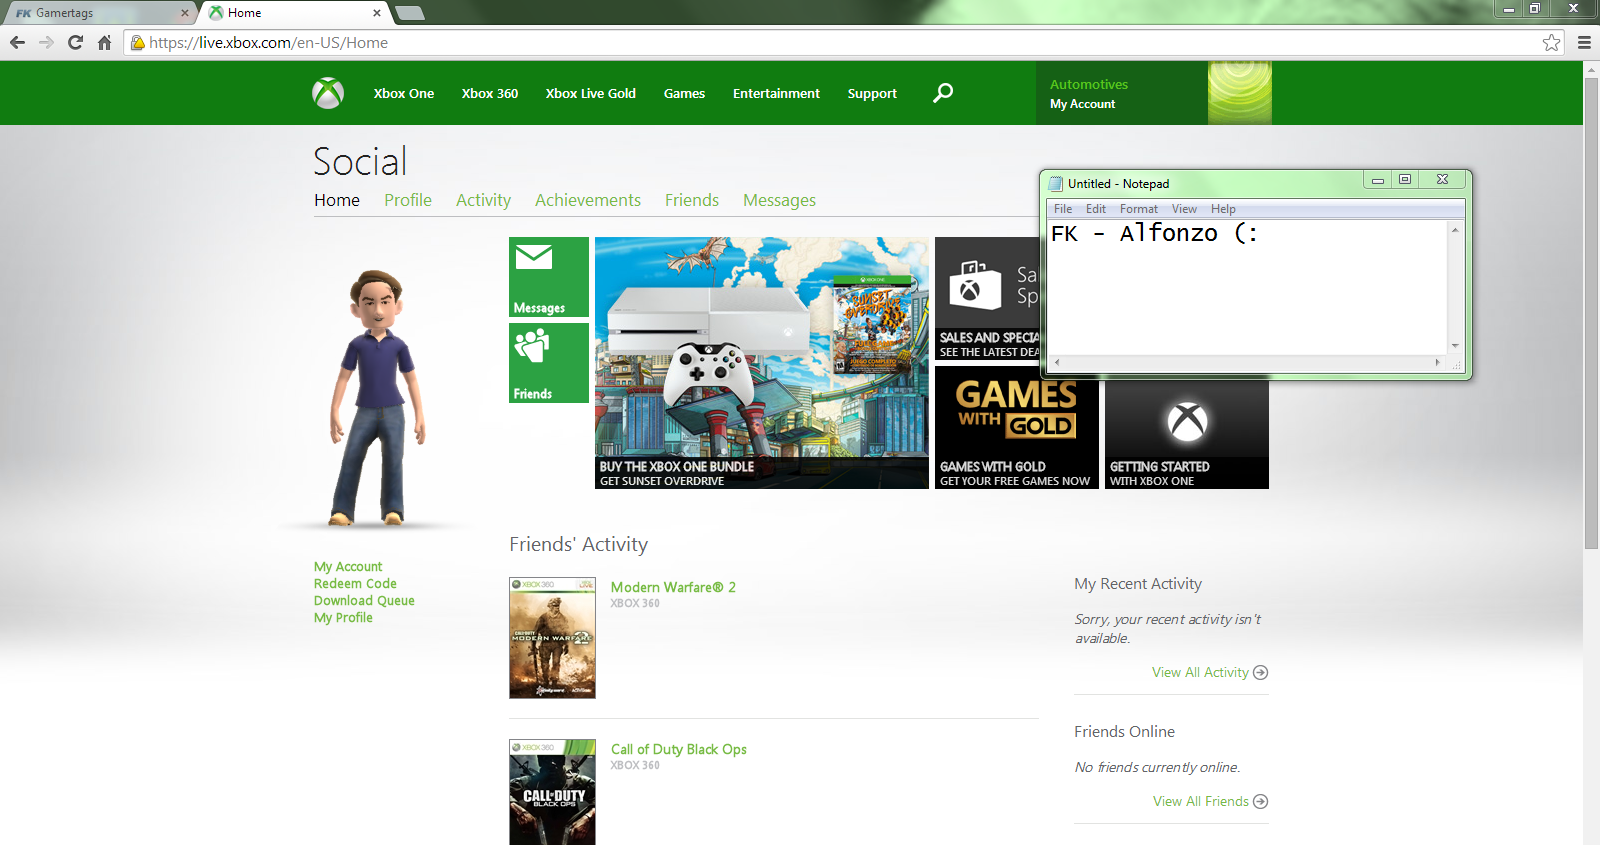Click the Notepad title bar icon

[1055, 183]
